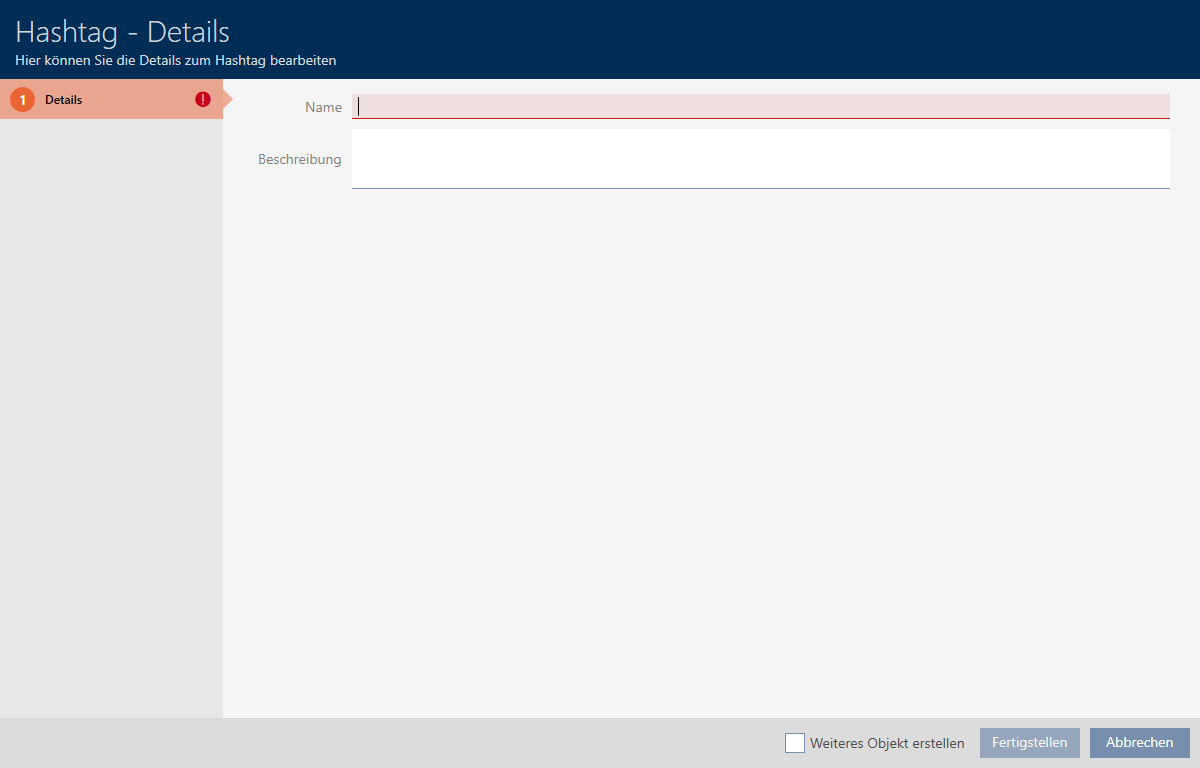Click the empty content area below Beschreibung
This screenshot has height=768, width=1200.
(700, 450)
